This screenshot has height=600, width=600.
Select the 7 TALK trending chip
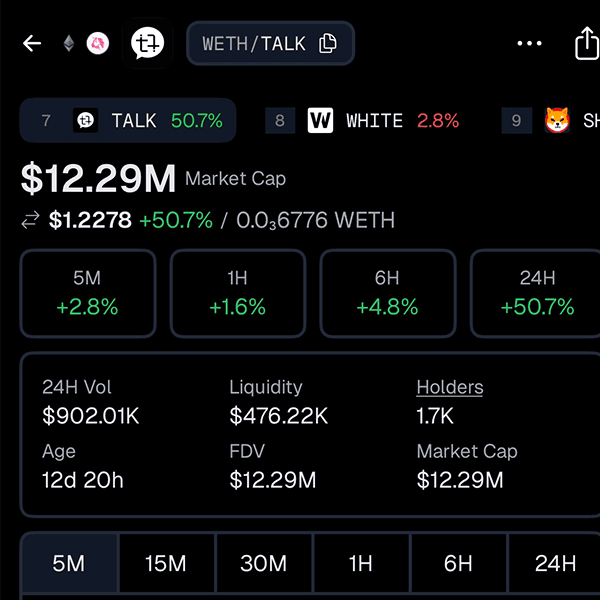click(x=128, y=121)
